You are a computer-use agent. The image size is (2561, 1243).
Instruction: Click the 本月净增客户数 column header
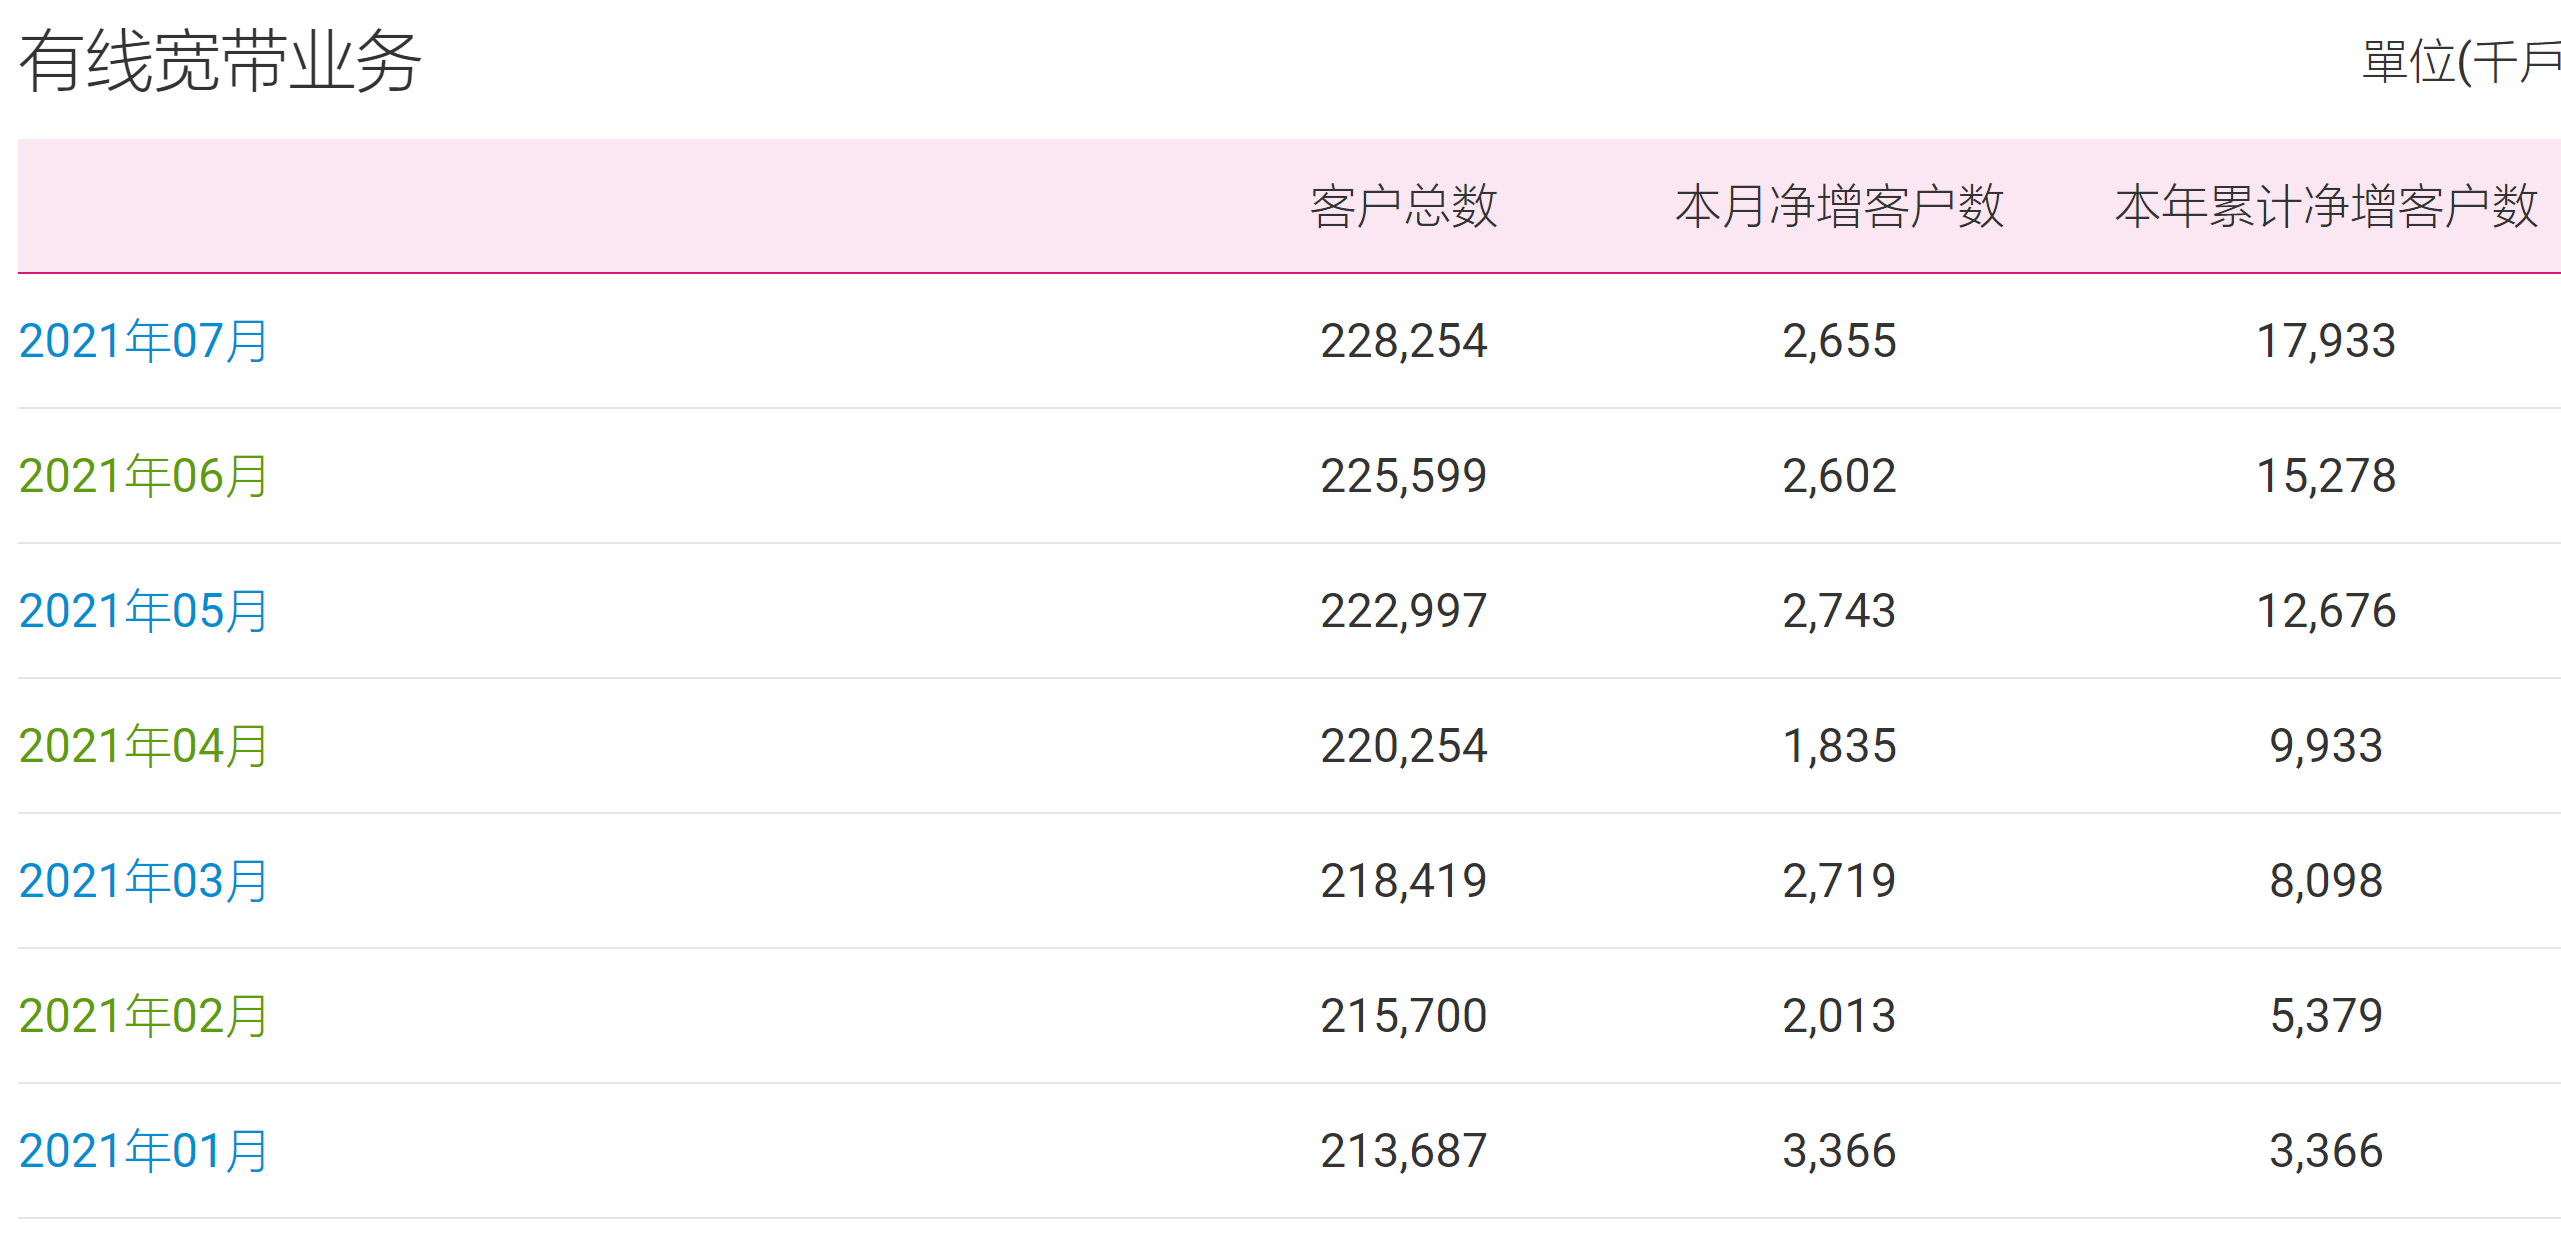click(x=1839, y=207)
